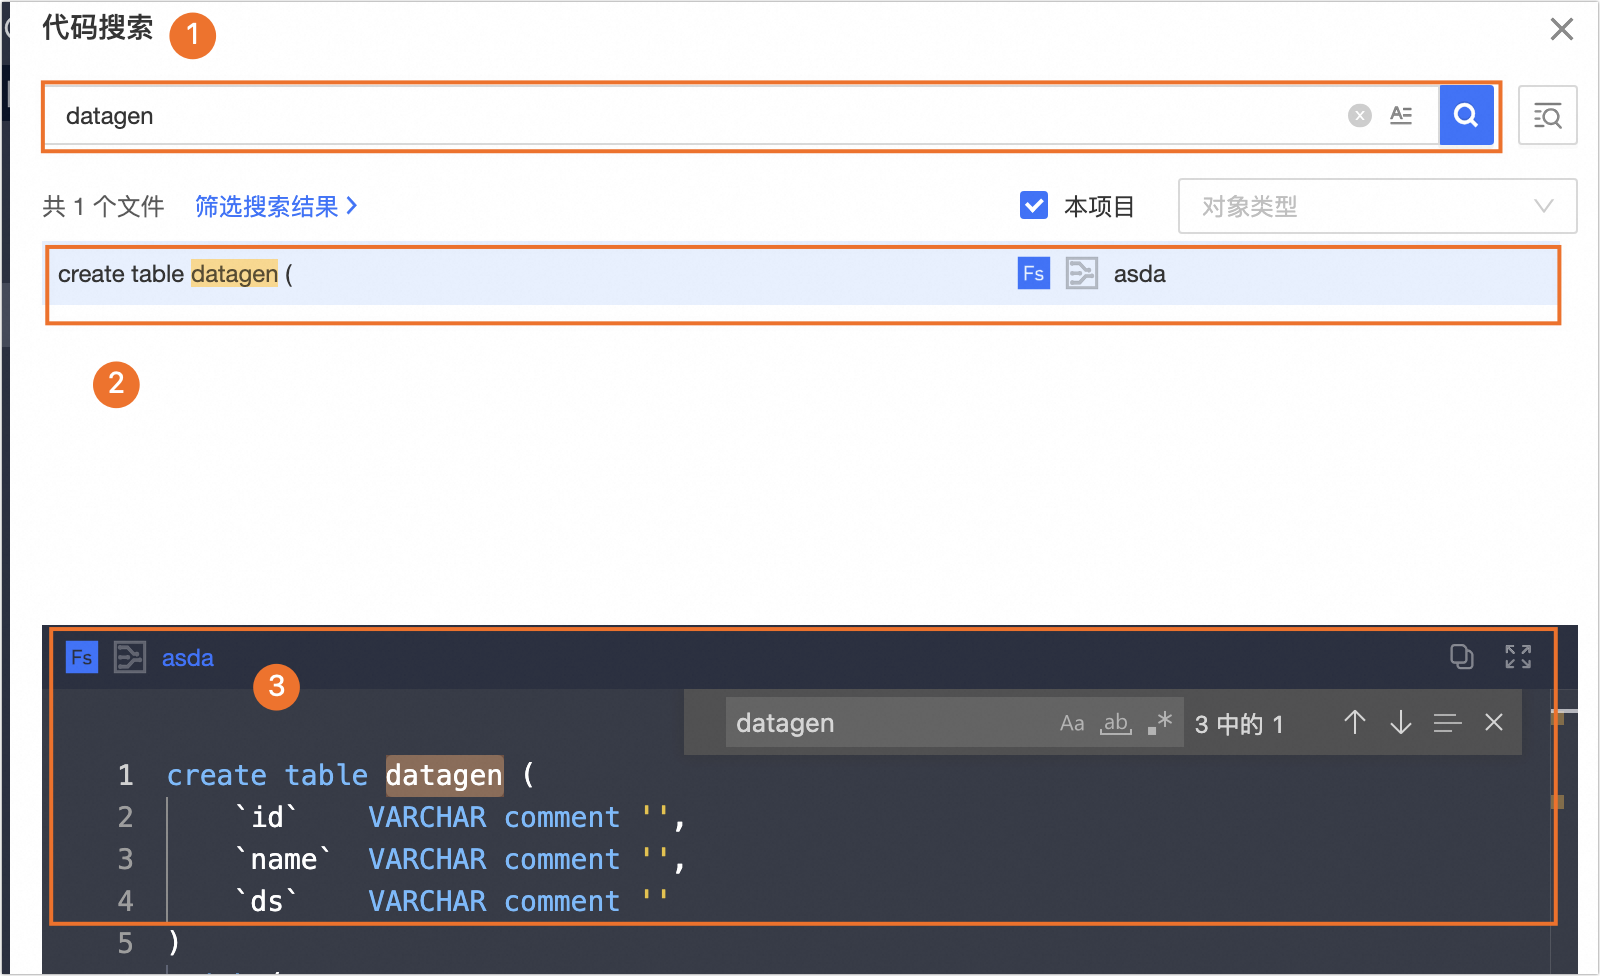
Task: Click asda name in the result row
Action: [x=1140, y=274]
